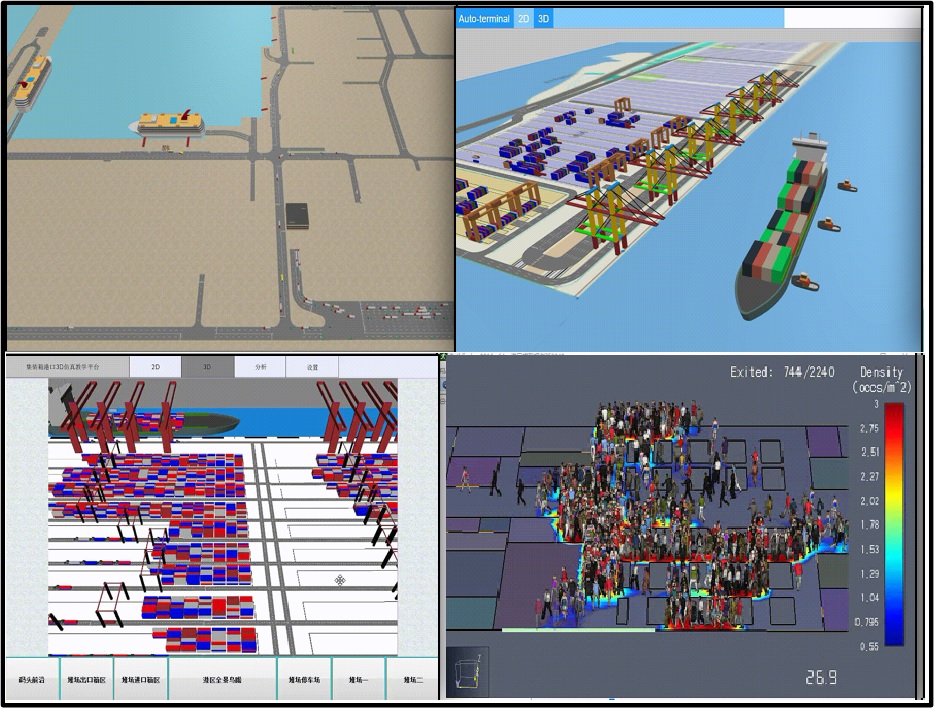Click the 堆场出口箱区 button

point(87,680)
